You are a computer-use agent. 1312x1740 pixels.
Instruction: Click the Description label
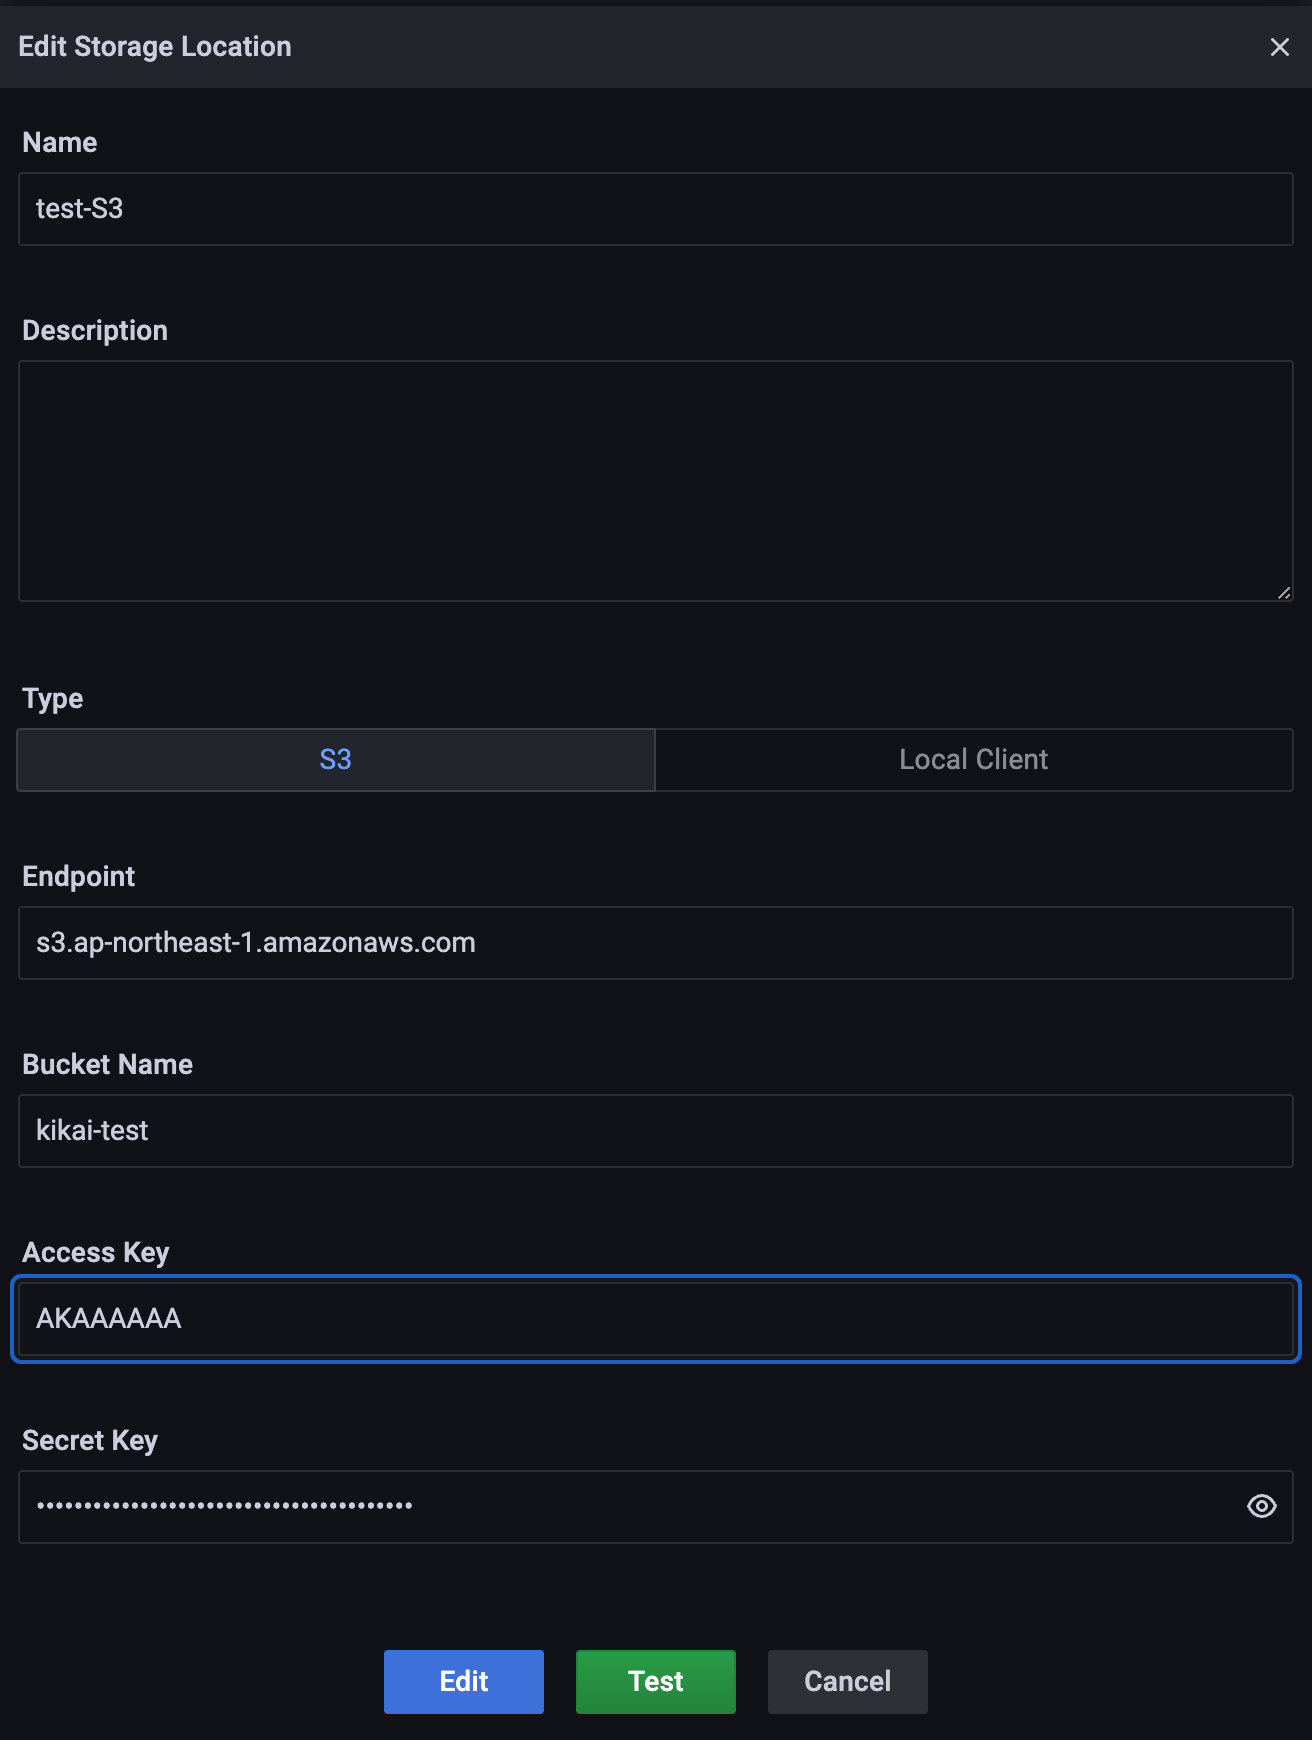(95, 331)
